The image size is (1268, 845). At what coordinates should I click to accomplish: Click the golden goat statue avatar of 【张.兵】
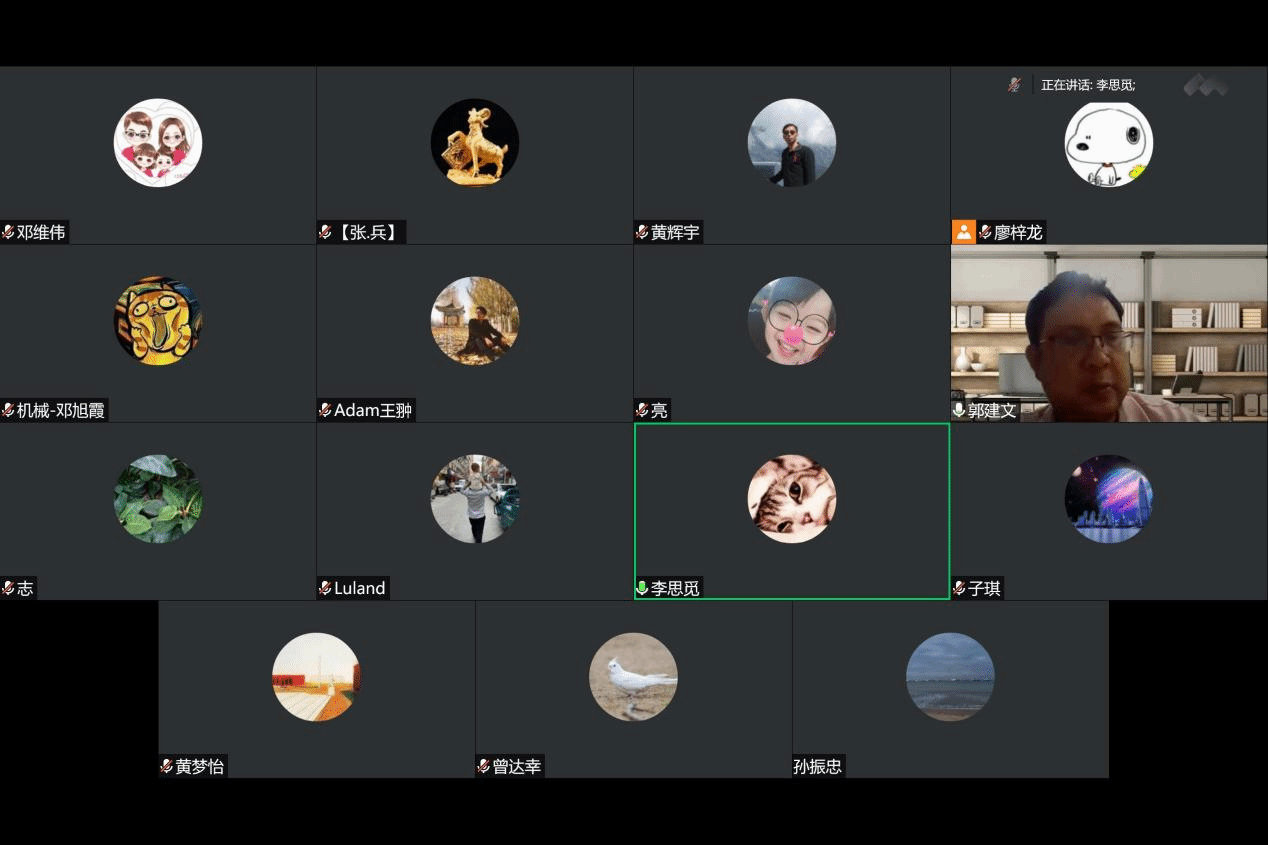(x=474, y=142)
